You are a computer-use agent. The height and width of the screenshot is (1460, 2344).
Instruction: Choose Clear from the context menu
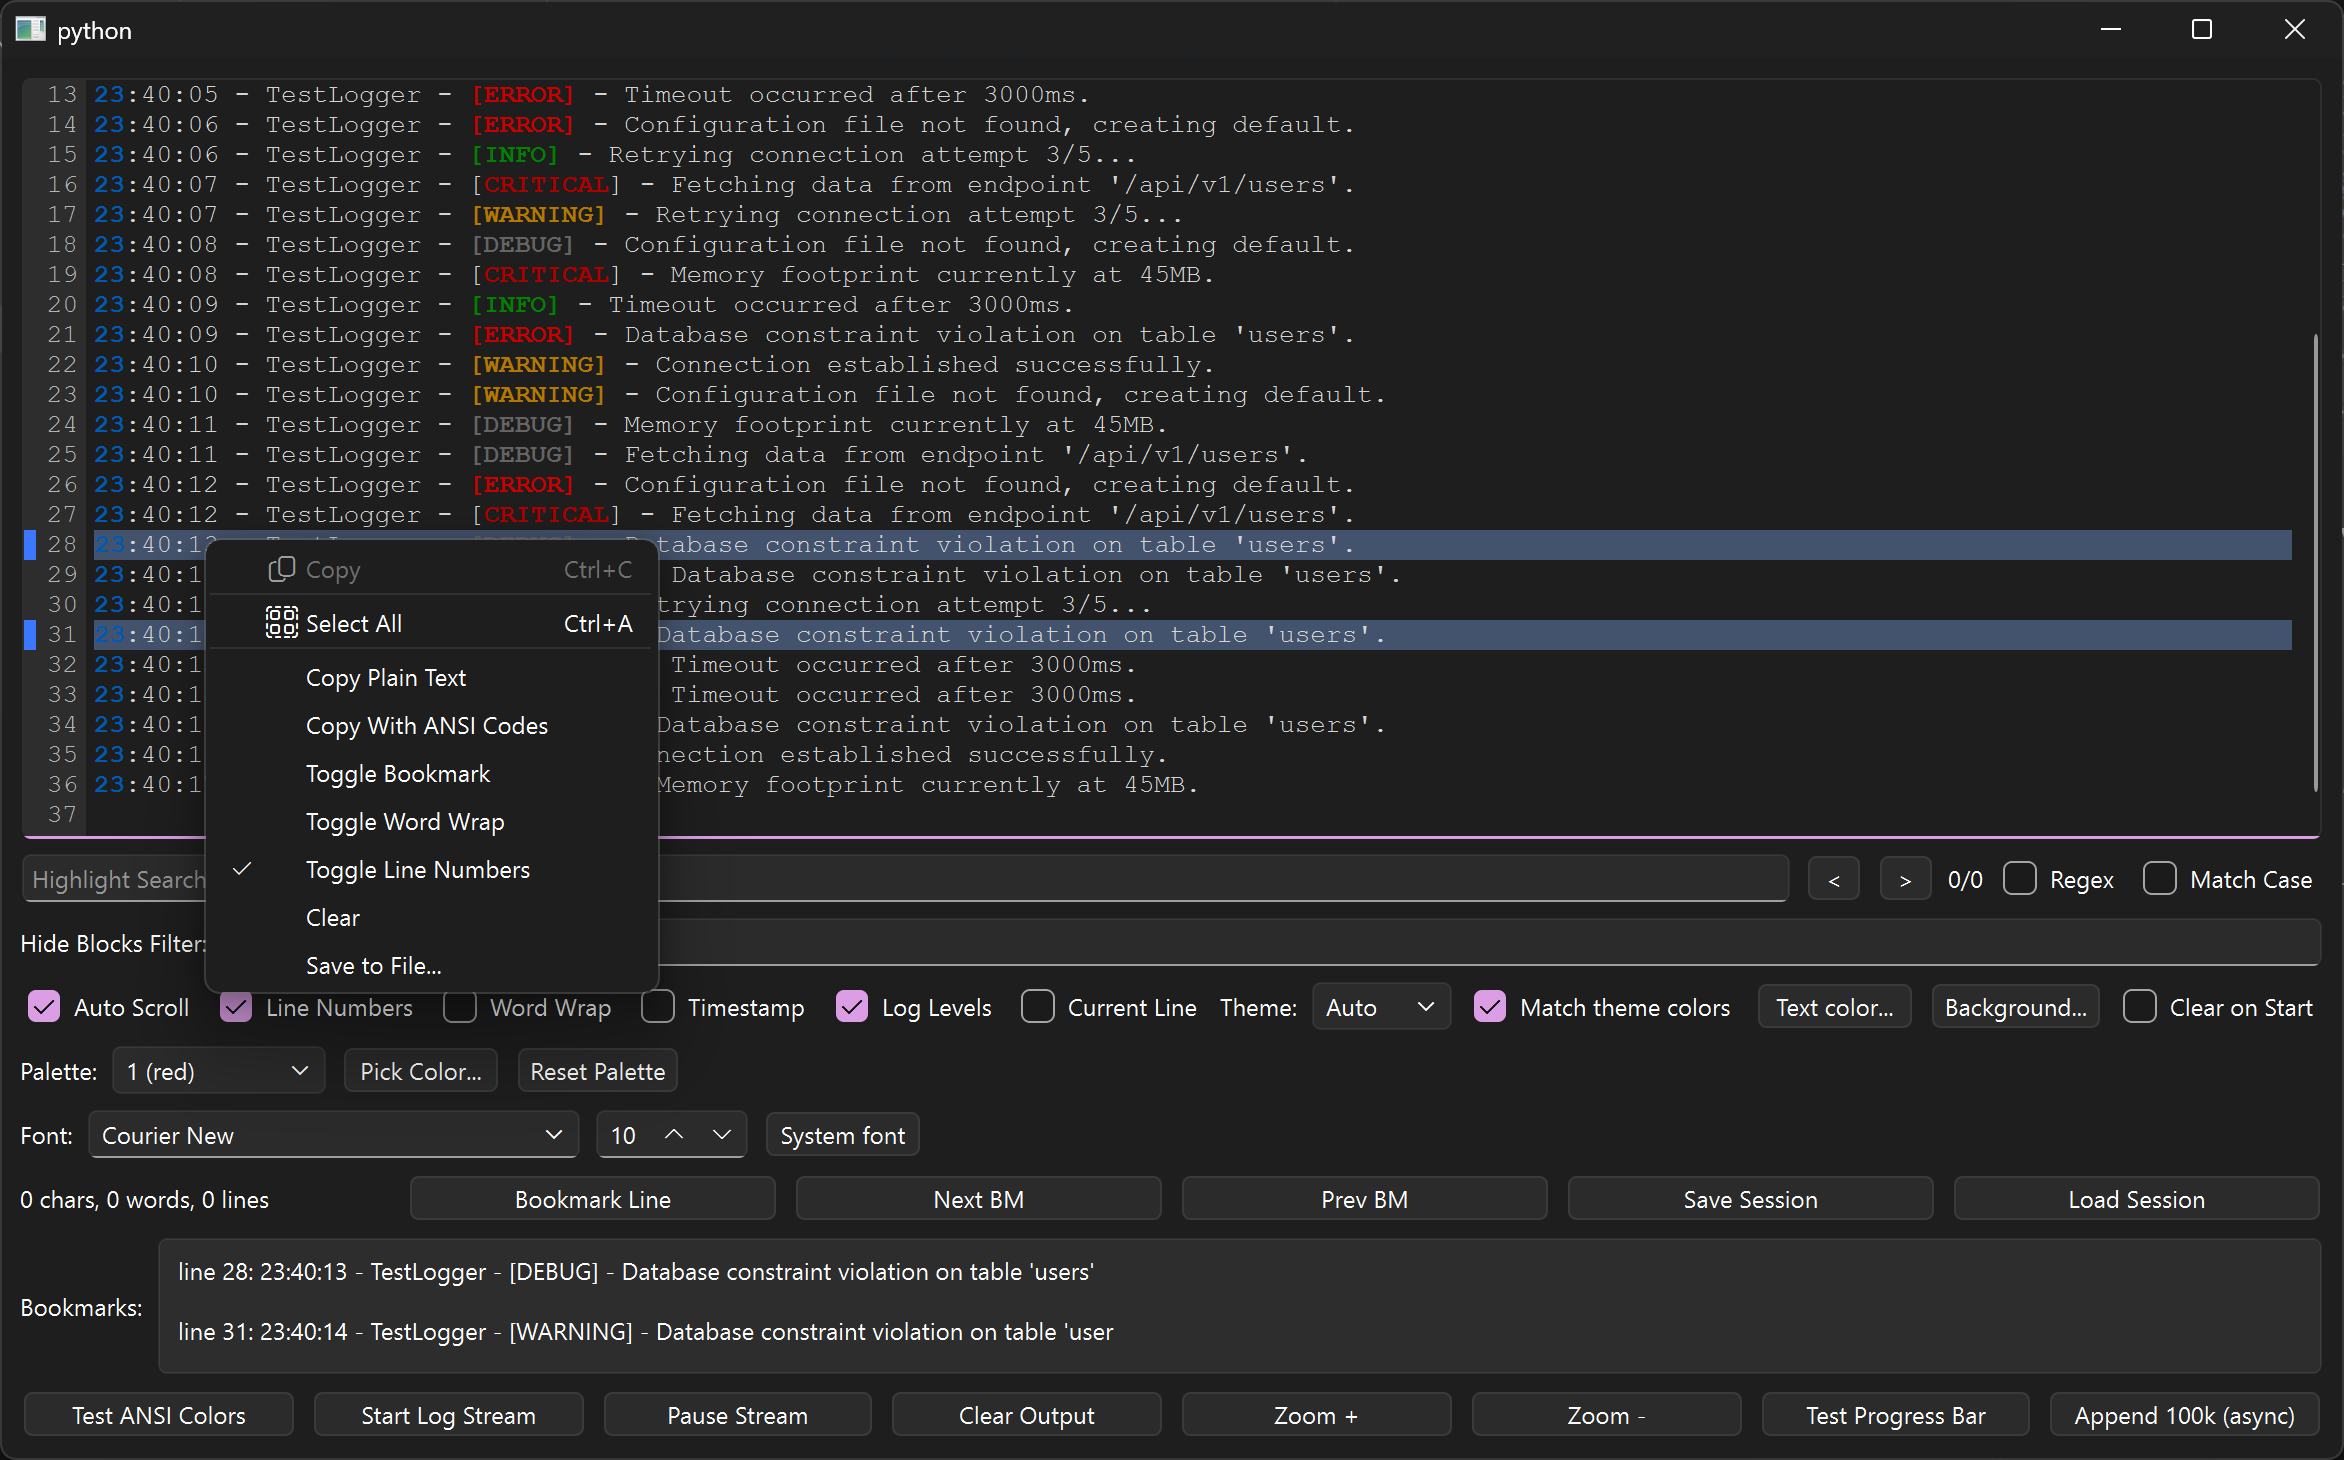coord(432,917)
